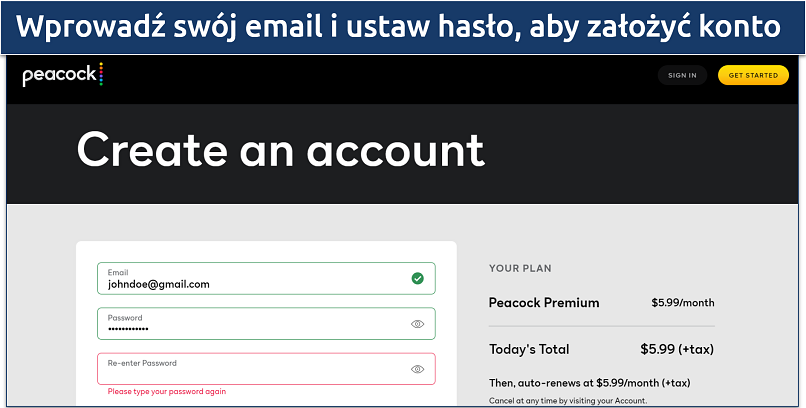This screenshot has height=408, width=806.
Task: Click the auto-renews at $5.99/month notice
Action: tap(590, 383)
